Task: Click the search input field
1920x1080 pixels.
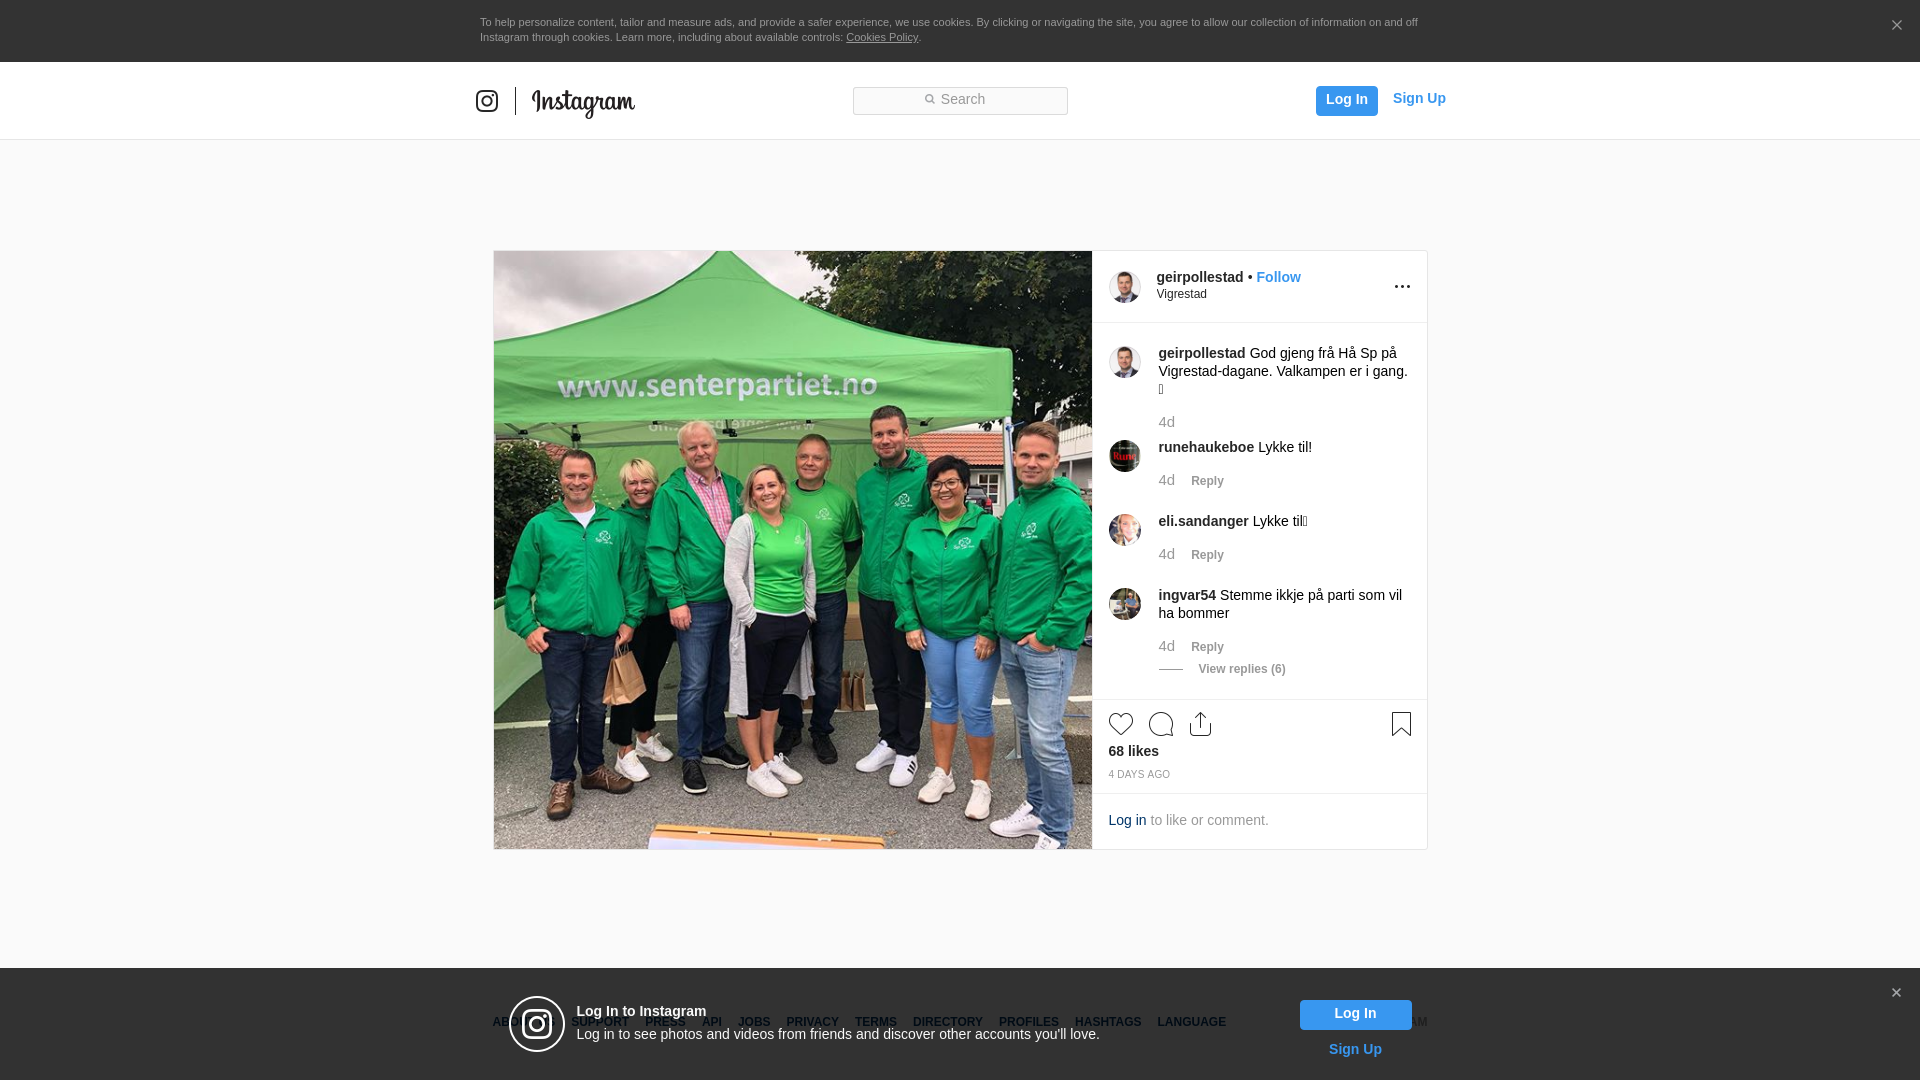Action: pyautogui.click(x=960, y=101)
